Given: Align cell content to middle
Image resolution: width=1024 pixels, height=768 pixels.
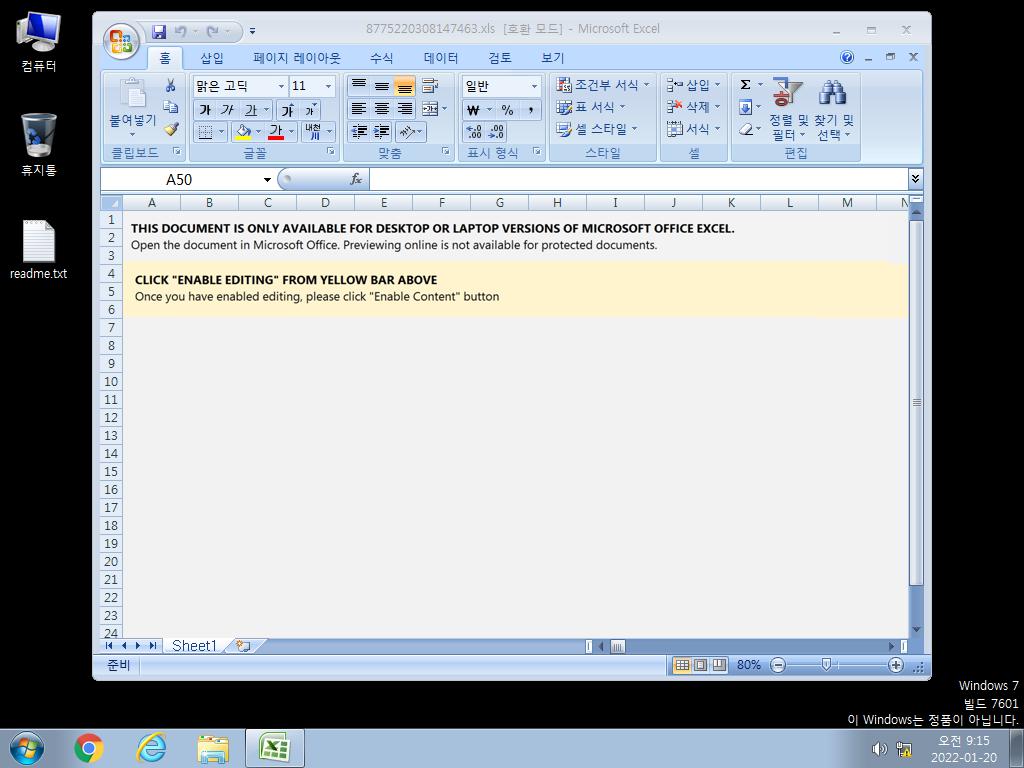Looking at the screenshot, I should 382,86.
